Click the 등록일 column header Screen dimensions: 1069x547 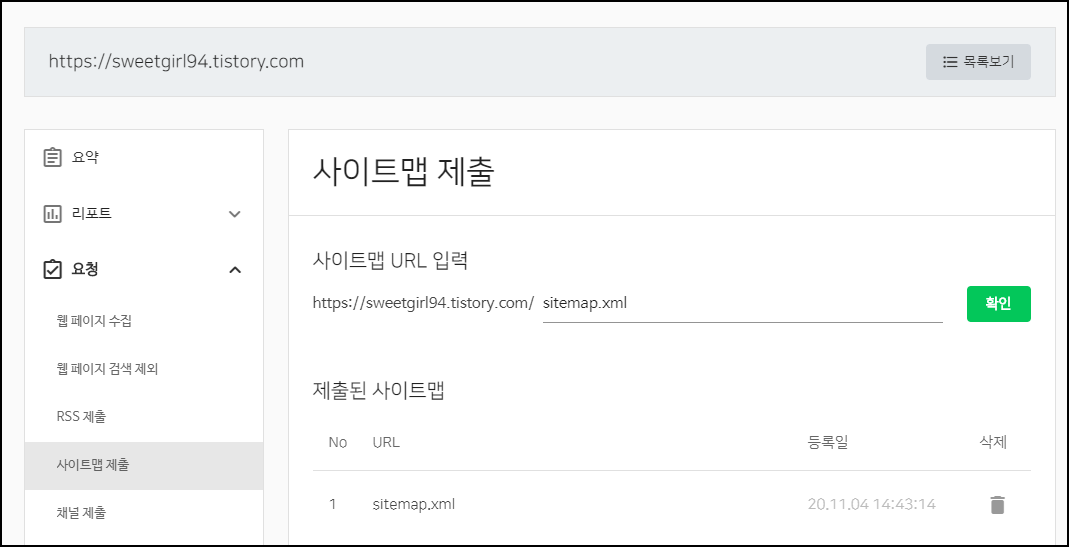coord(828,442)
